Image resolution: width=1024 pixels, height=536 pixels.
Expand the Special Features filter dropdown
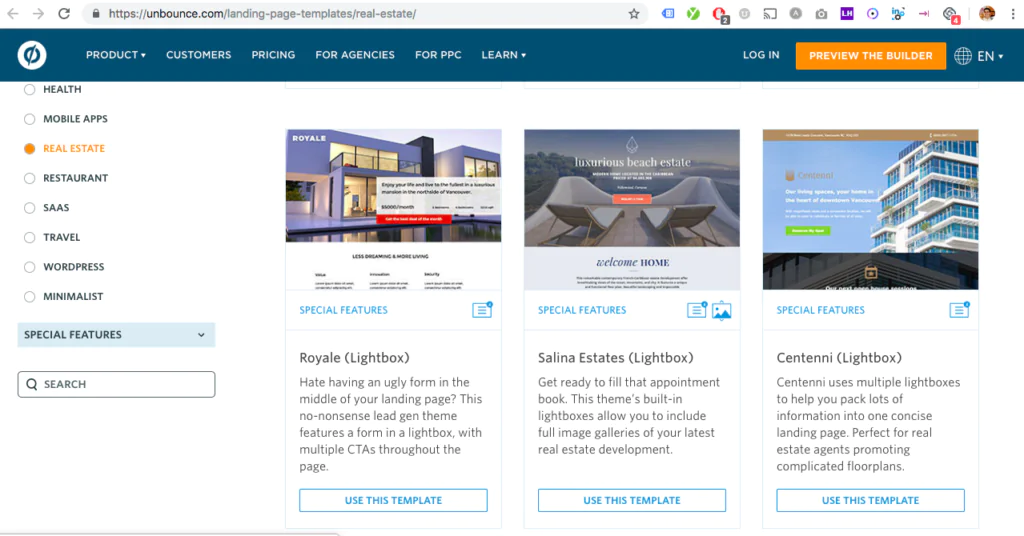point(116,334)
